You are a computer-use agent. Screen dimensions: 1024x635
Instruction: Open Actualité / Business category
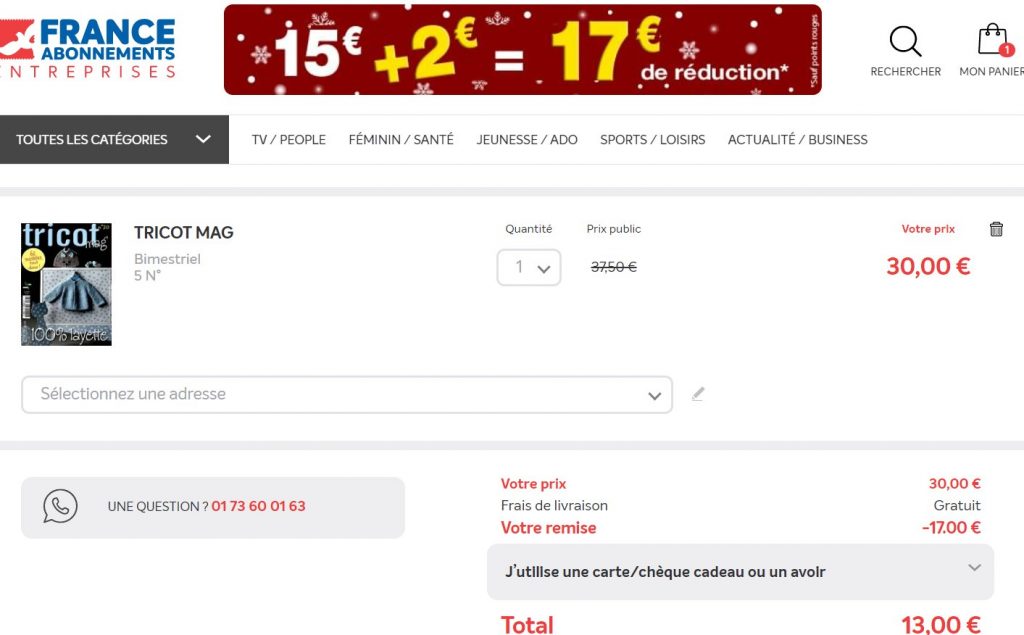click(x=797, y=140)
